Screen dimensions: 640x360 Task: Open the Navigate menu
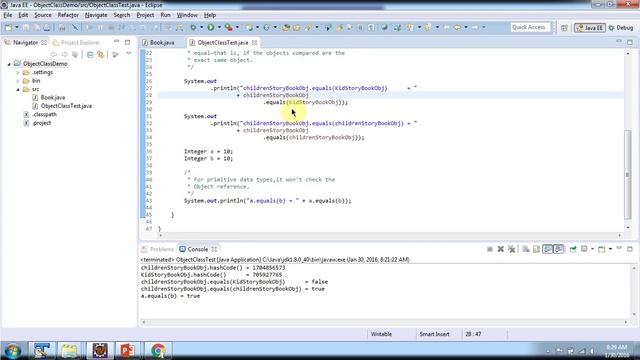(x=96, y=15)
